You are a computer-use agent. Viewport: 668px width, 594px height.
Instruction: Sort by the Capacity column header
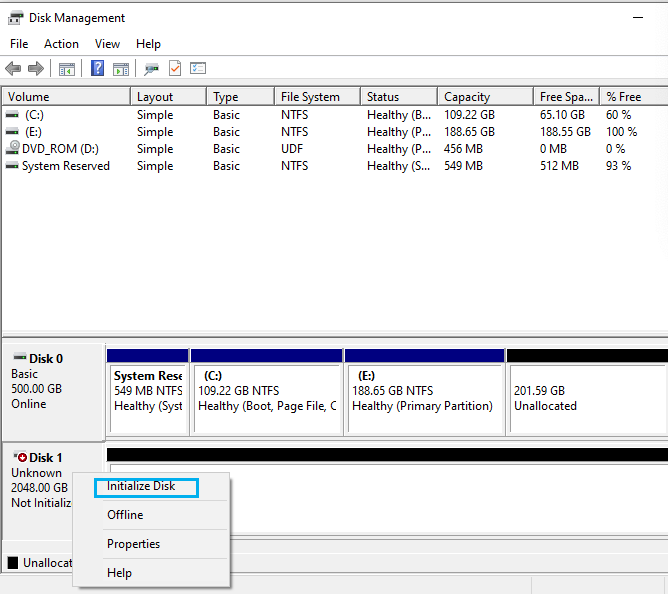click(x=486, y=97)
